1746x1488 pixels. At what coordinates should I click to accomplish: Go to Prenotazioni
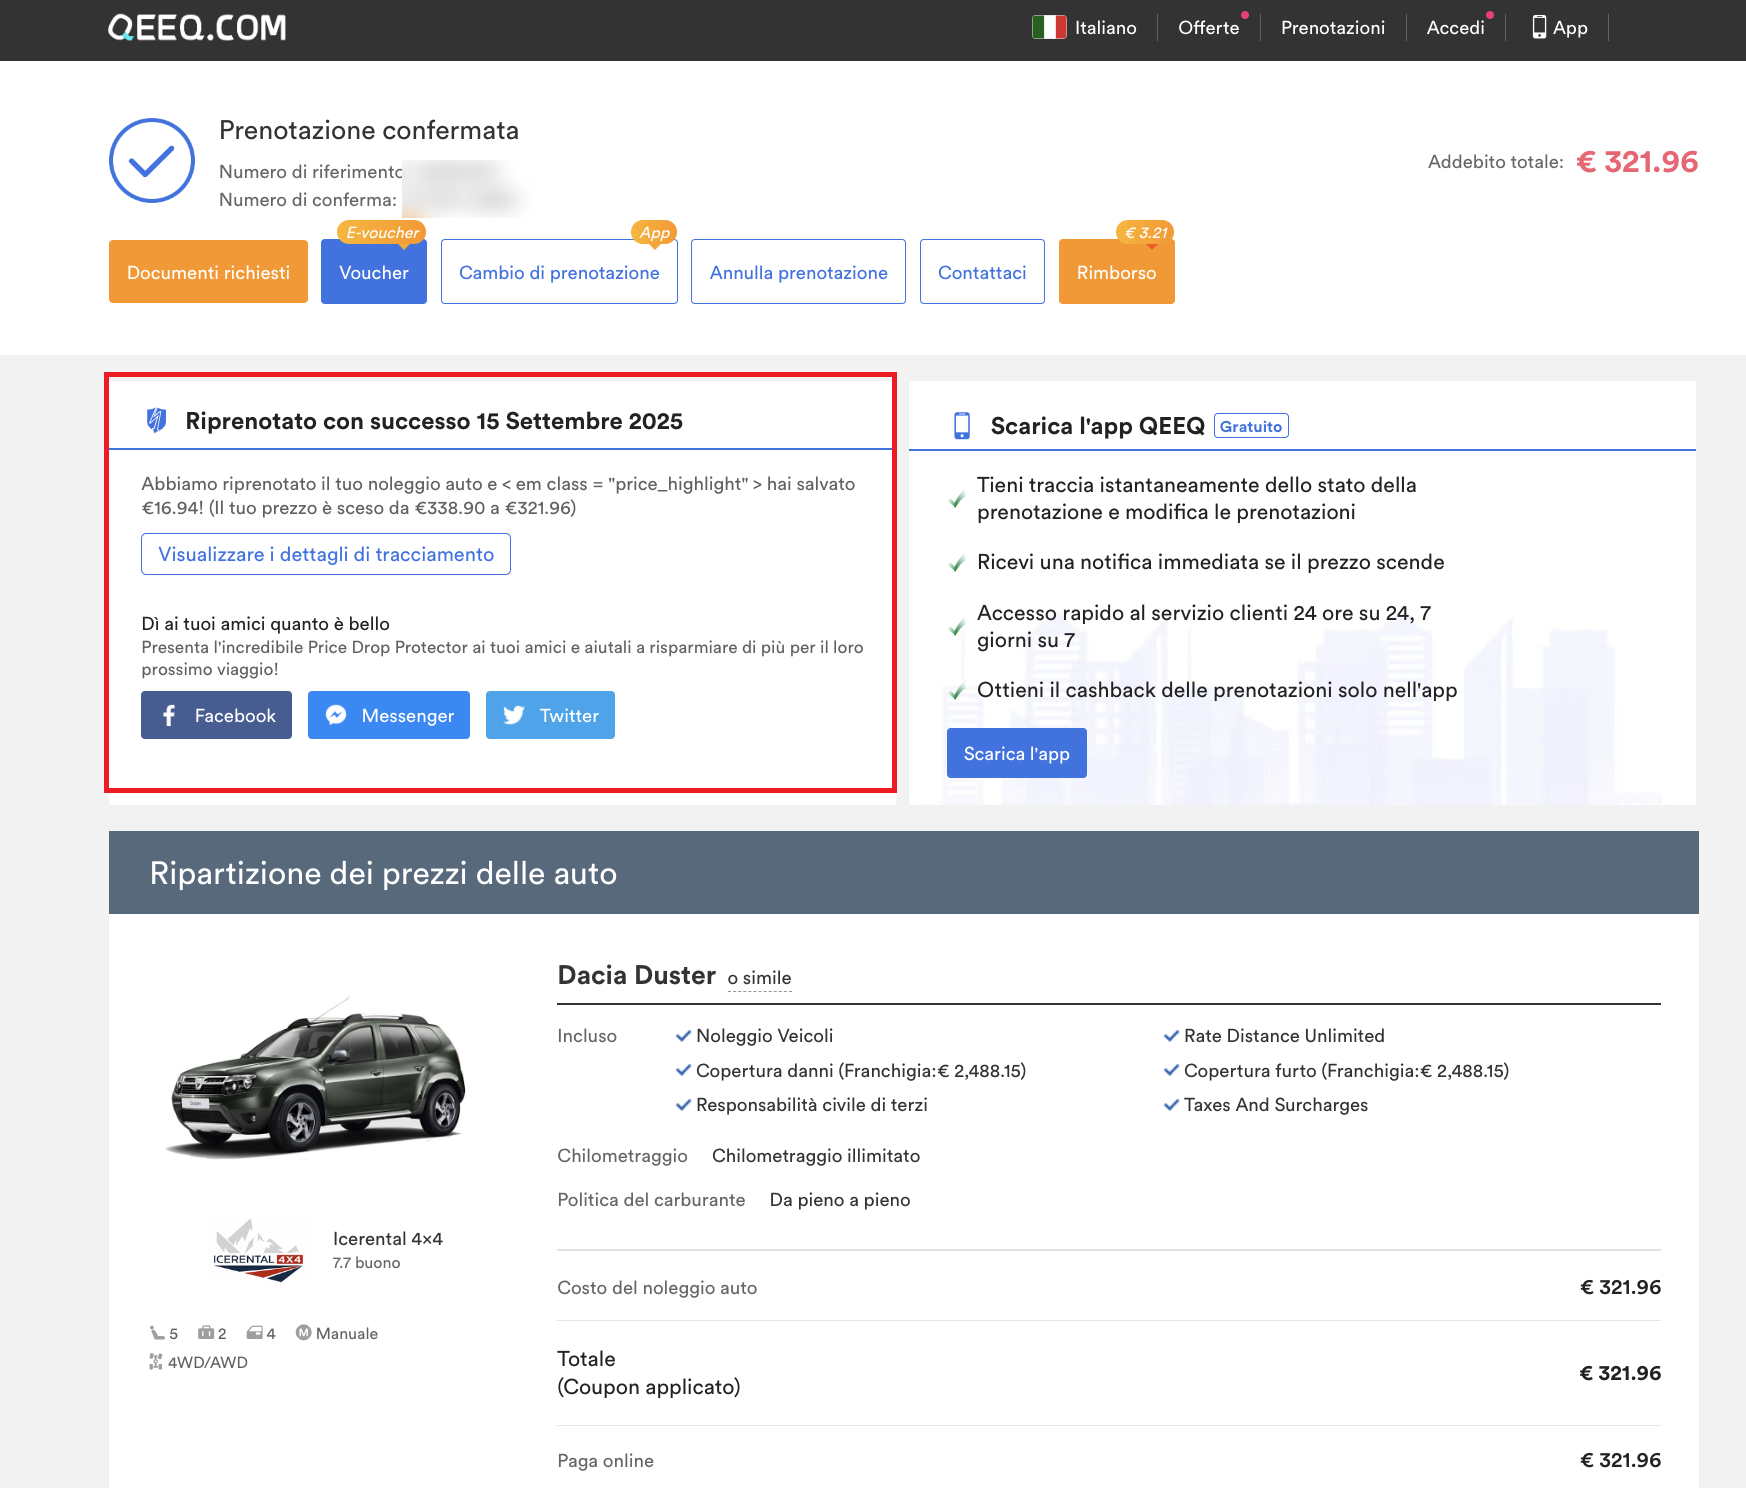click(x=1332, y=27)
